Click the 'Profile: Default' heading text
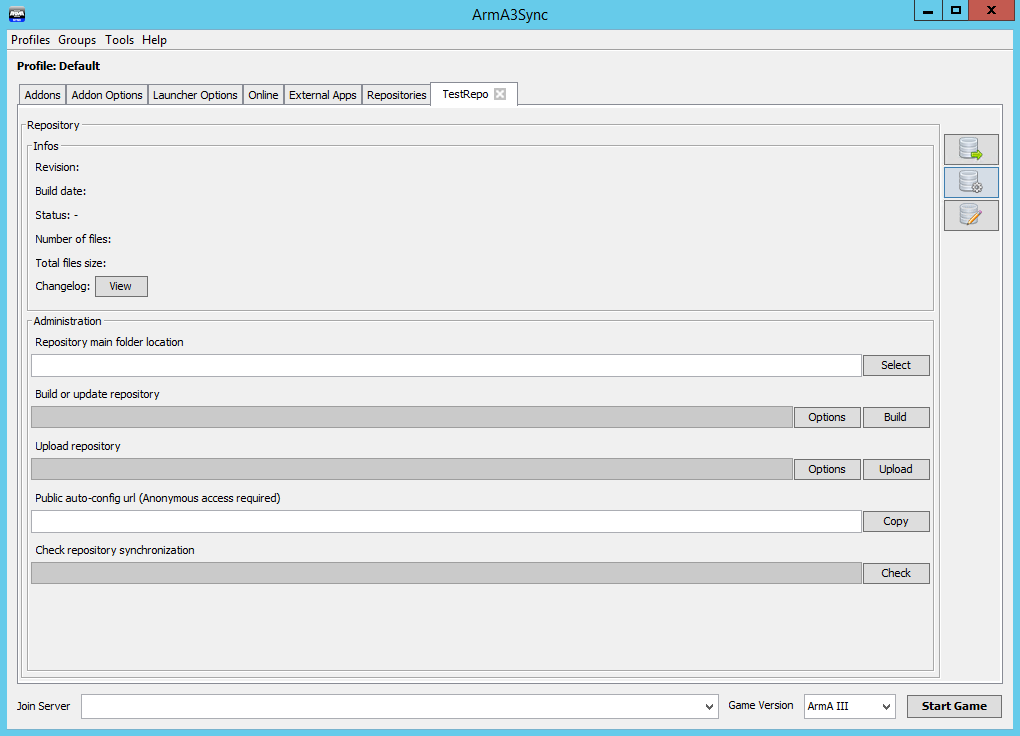Screen dimensions: 1020x736 [59, 66]
